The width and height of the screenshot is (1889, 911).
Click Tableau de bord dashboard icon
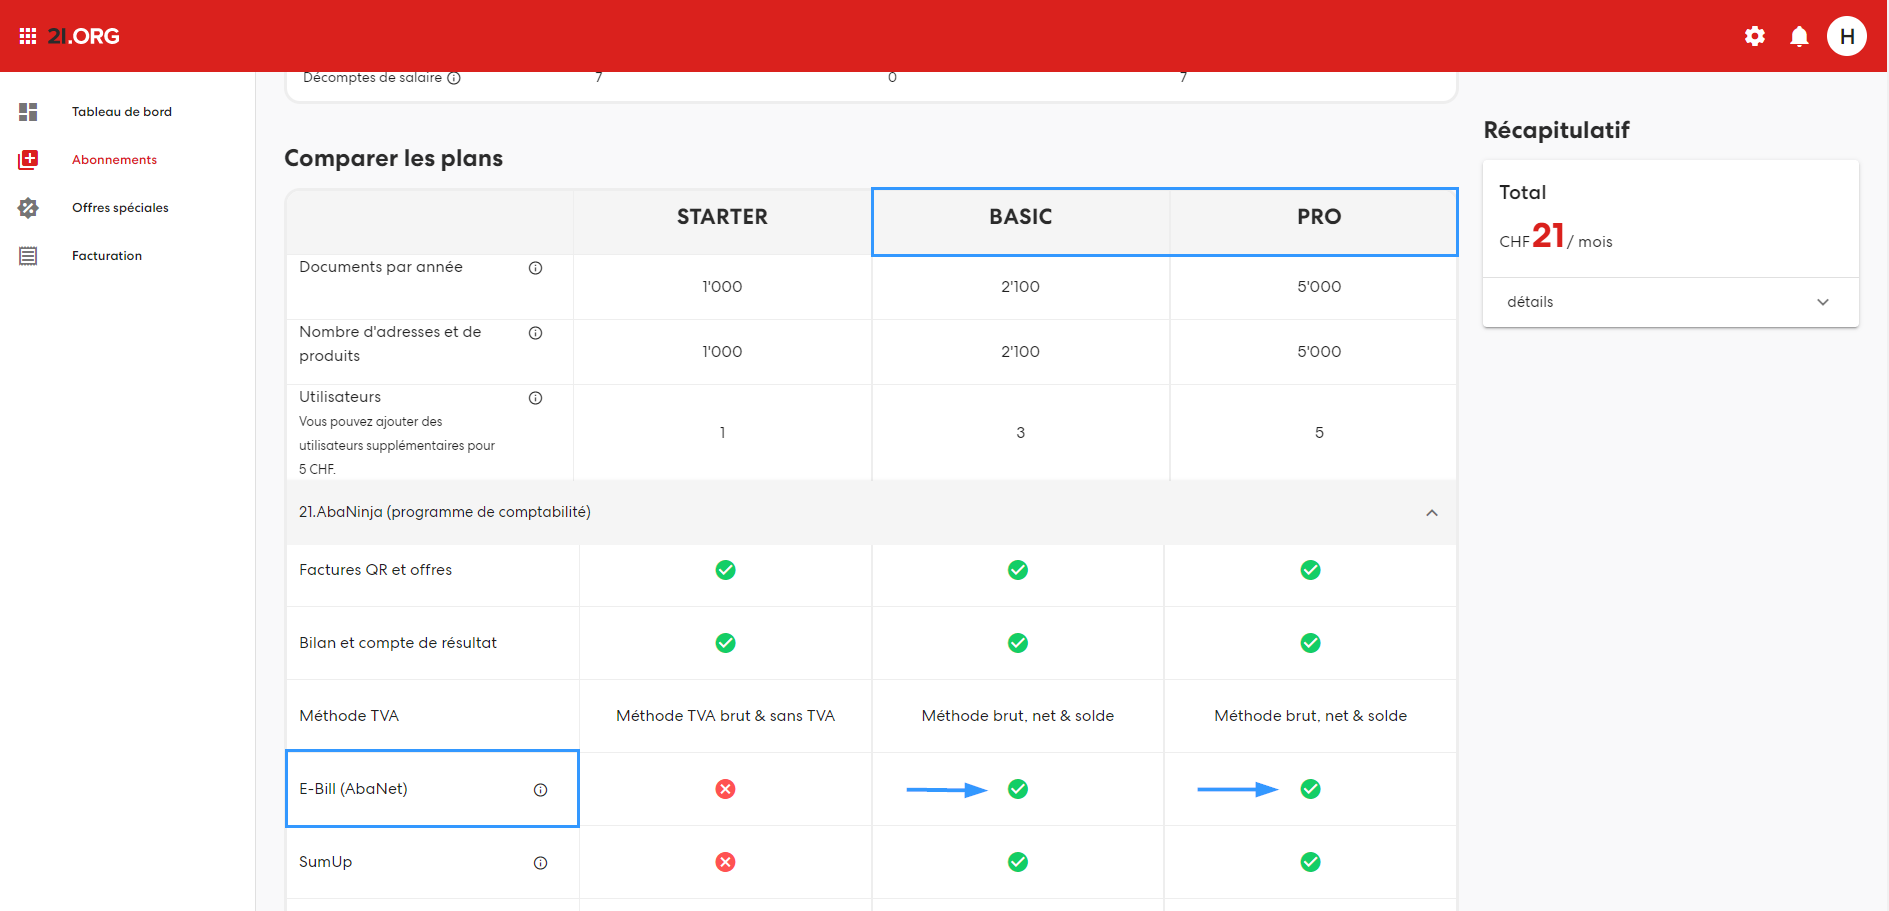pos(28,112)
